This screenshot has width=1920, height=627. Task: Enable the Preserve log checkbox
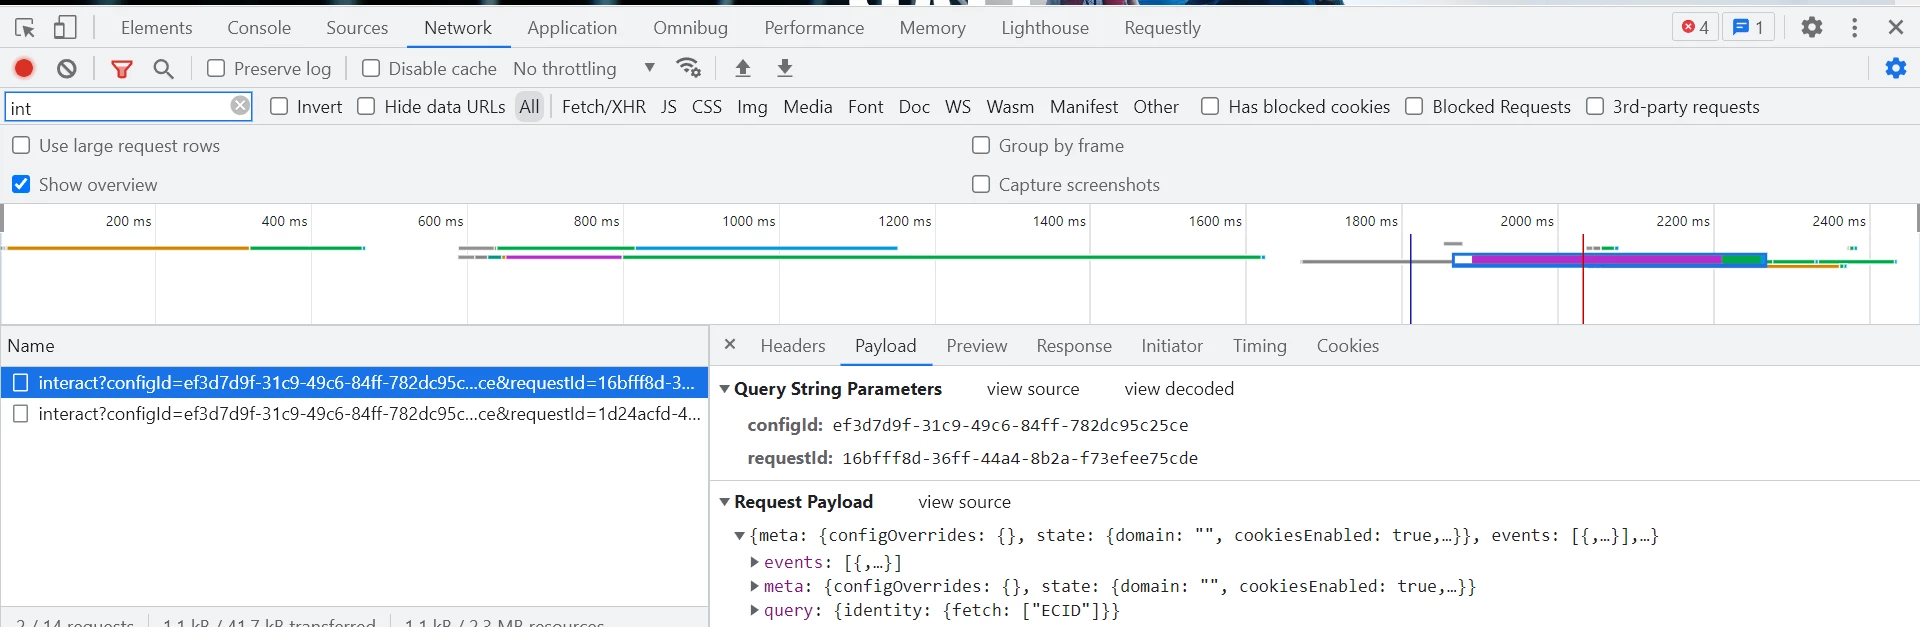[x=216, y=68]
